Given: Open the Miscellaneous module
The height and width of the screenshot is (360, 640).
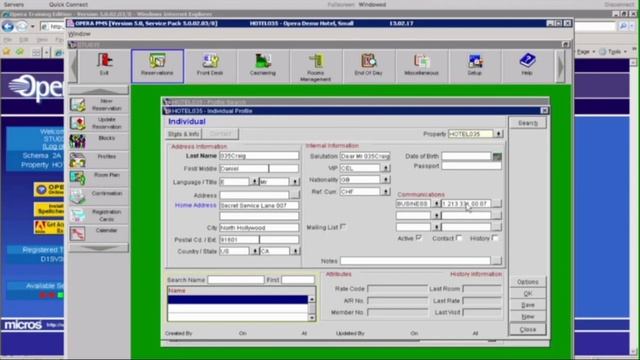Looking at the screenshot, I should click(421, 65).
